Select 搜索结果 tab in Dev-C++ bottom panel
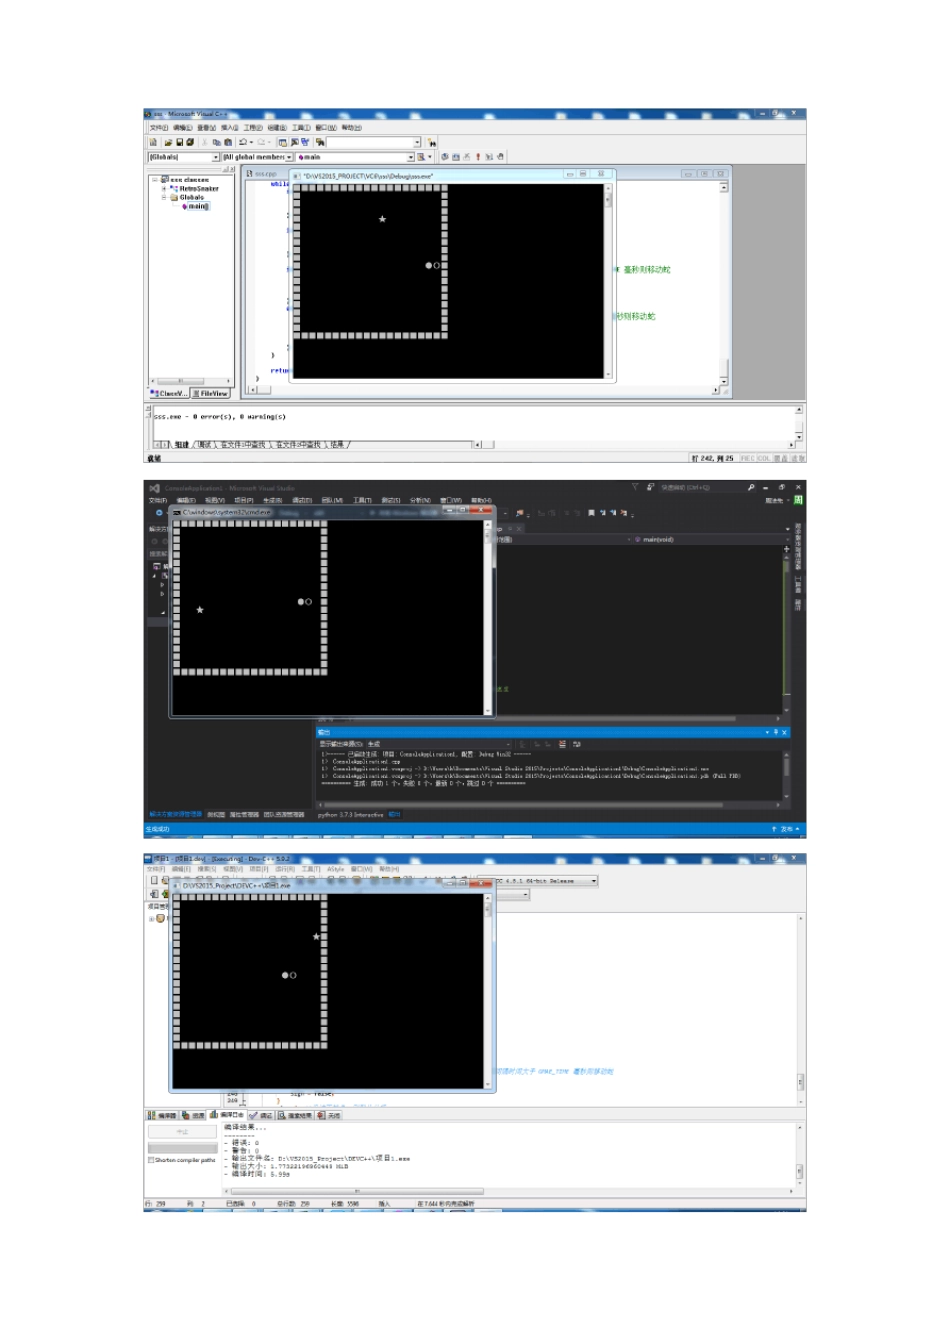This screenshot has height=1344, width=950. tap(296, 1115)
